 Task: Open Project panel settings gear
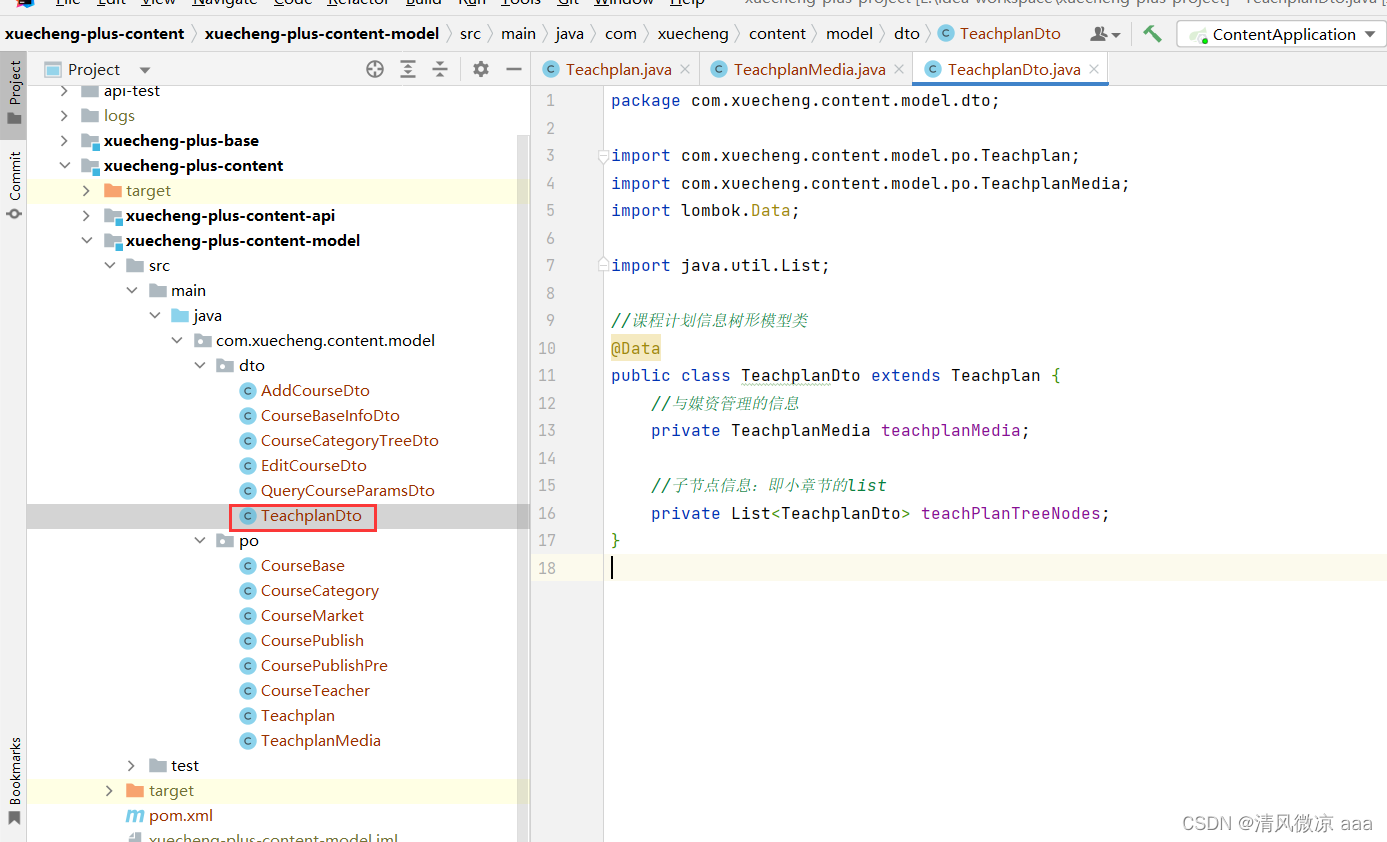point(481,69)
